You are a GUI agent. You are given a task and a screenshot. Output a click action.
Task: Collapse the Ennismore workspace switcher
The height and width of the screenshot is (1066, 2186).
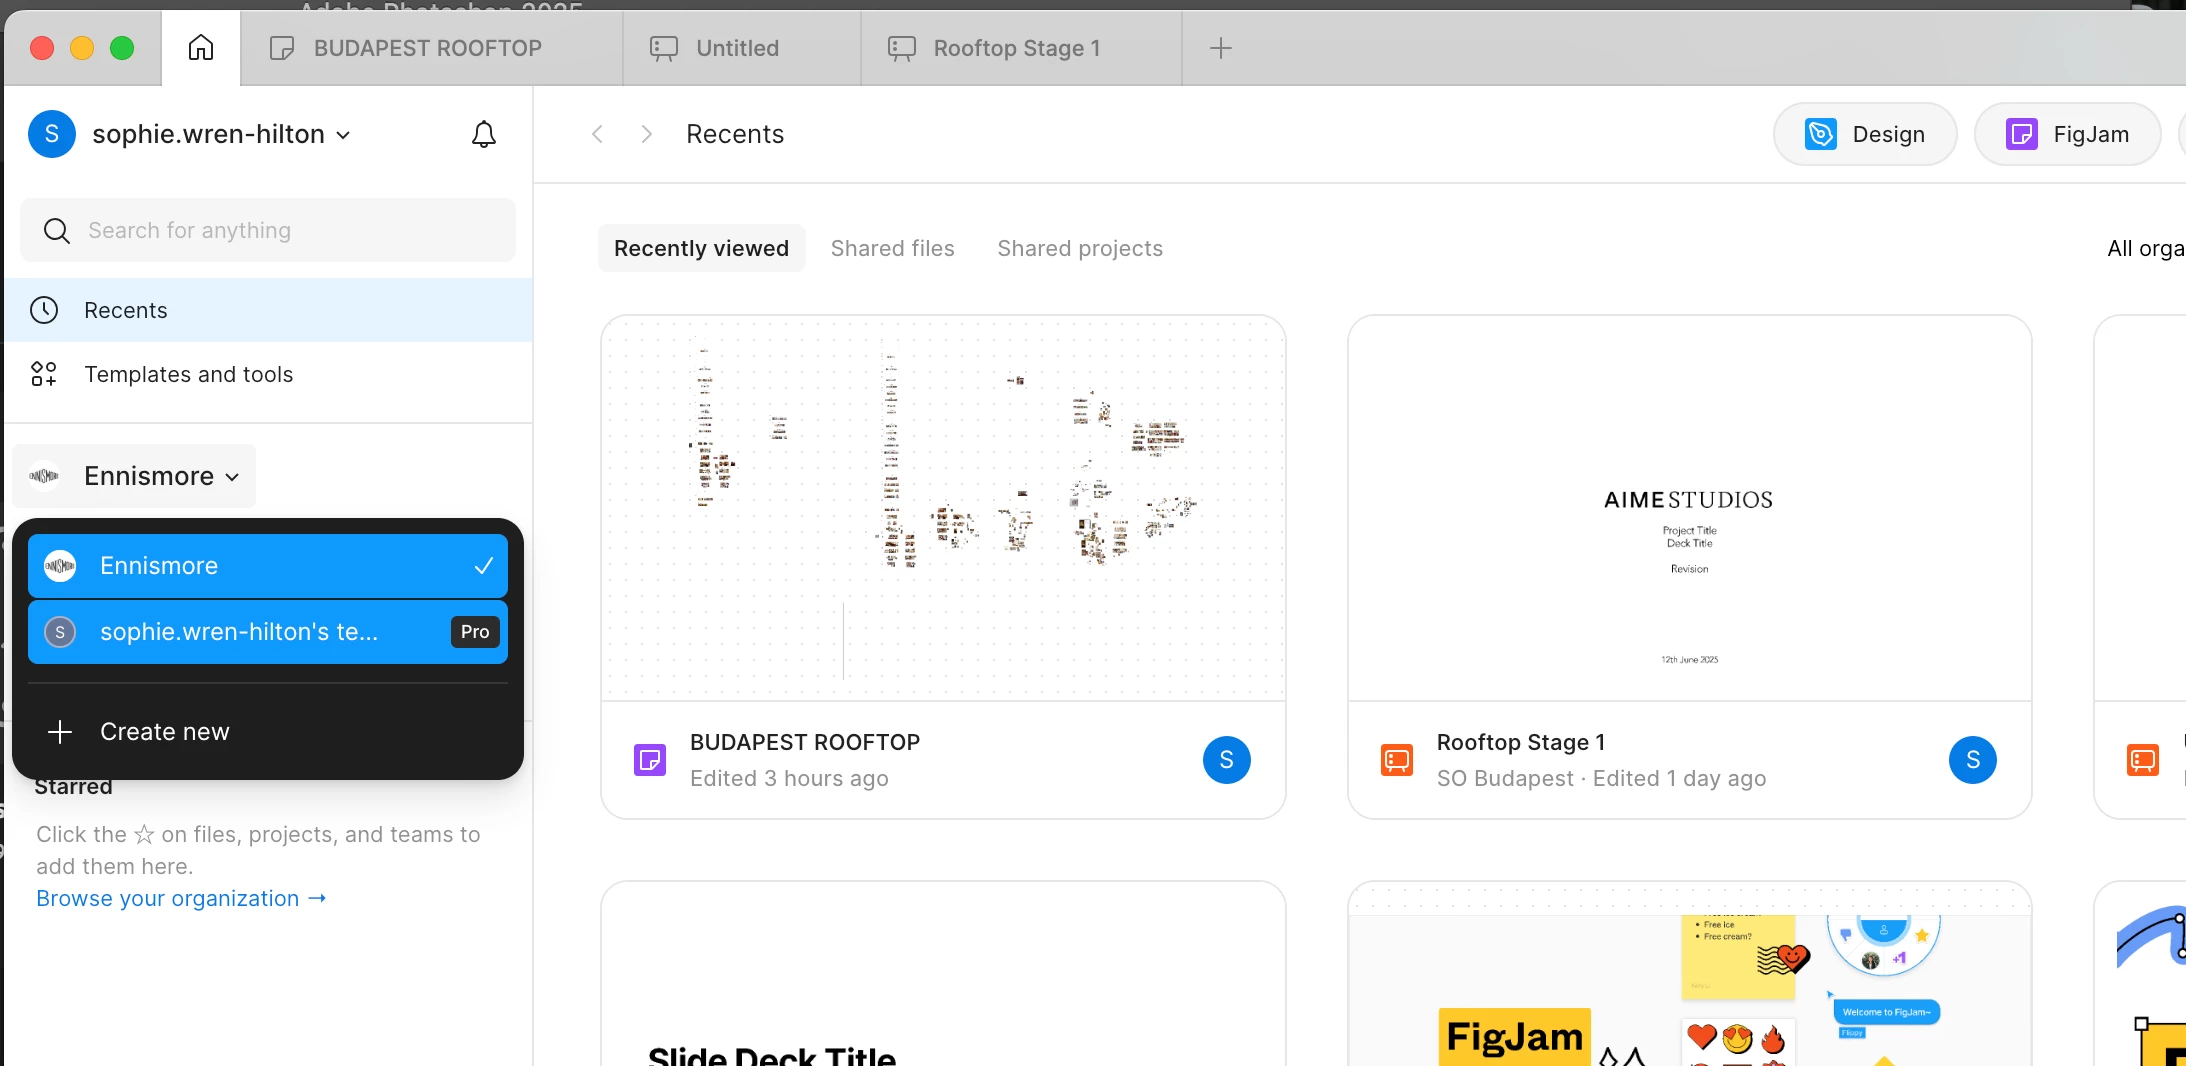(x=134, y=476)
